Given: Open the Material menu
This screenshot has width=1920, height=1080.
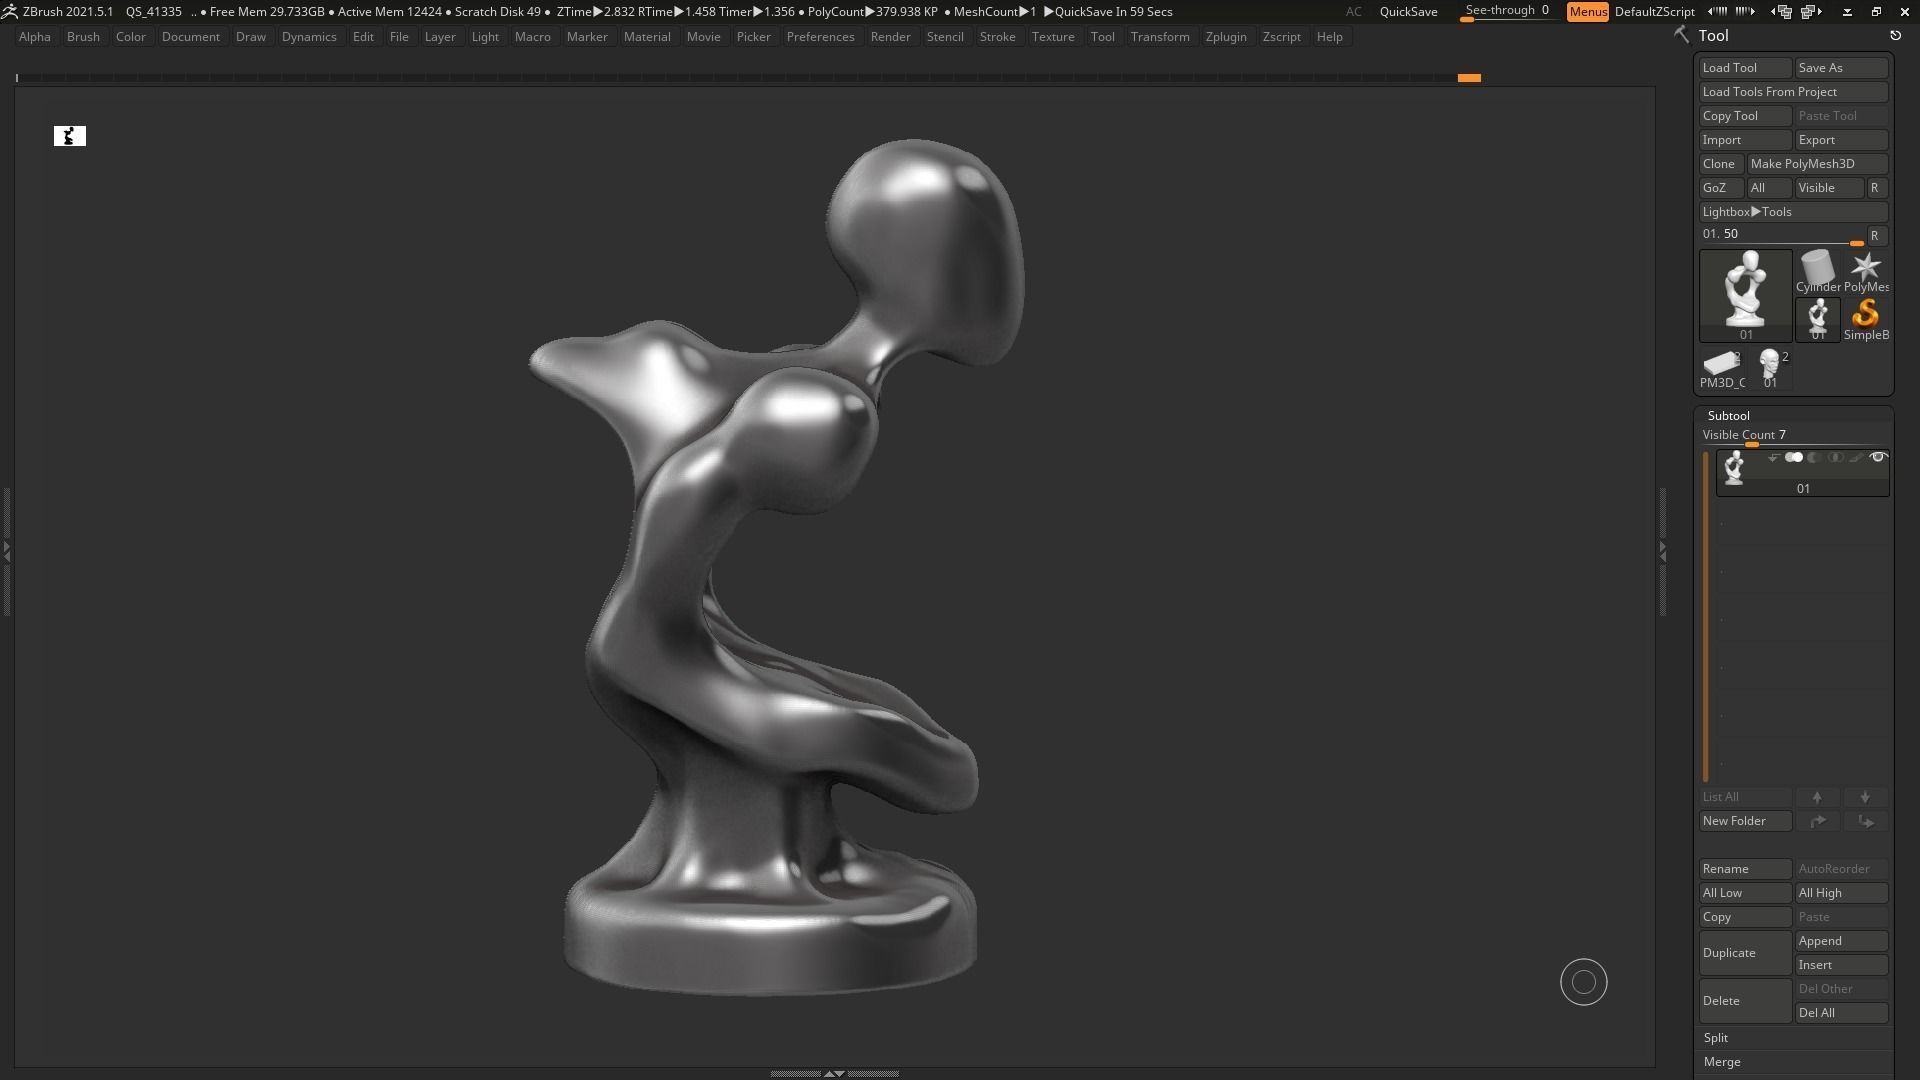Looking at the screenshot, I should [647, 36].
